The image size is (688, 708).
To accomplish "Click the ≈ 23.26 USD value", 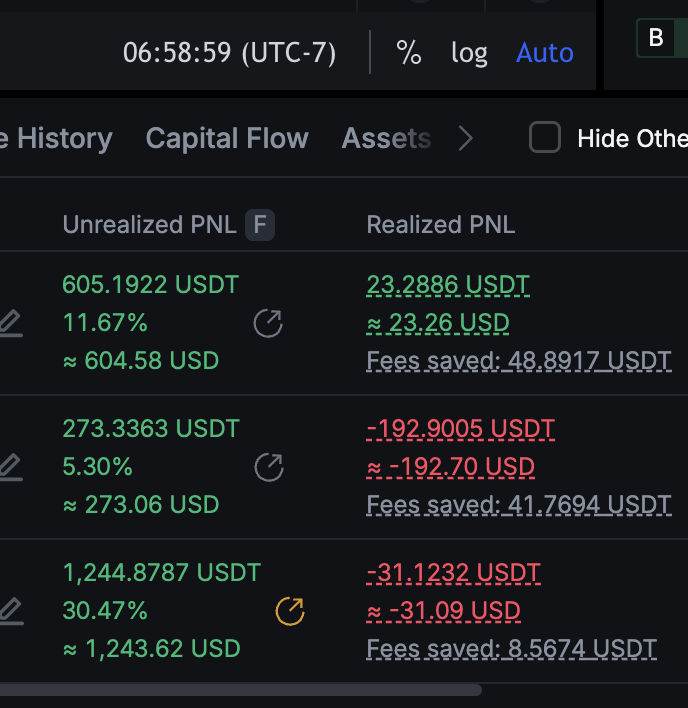I will pyautogui.click(x=438, y=323).
